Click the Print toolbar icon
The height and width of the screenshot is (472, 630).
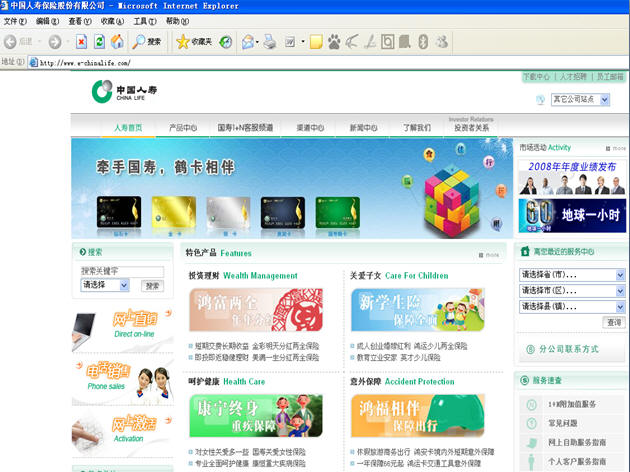(x=270, y=42)
